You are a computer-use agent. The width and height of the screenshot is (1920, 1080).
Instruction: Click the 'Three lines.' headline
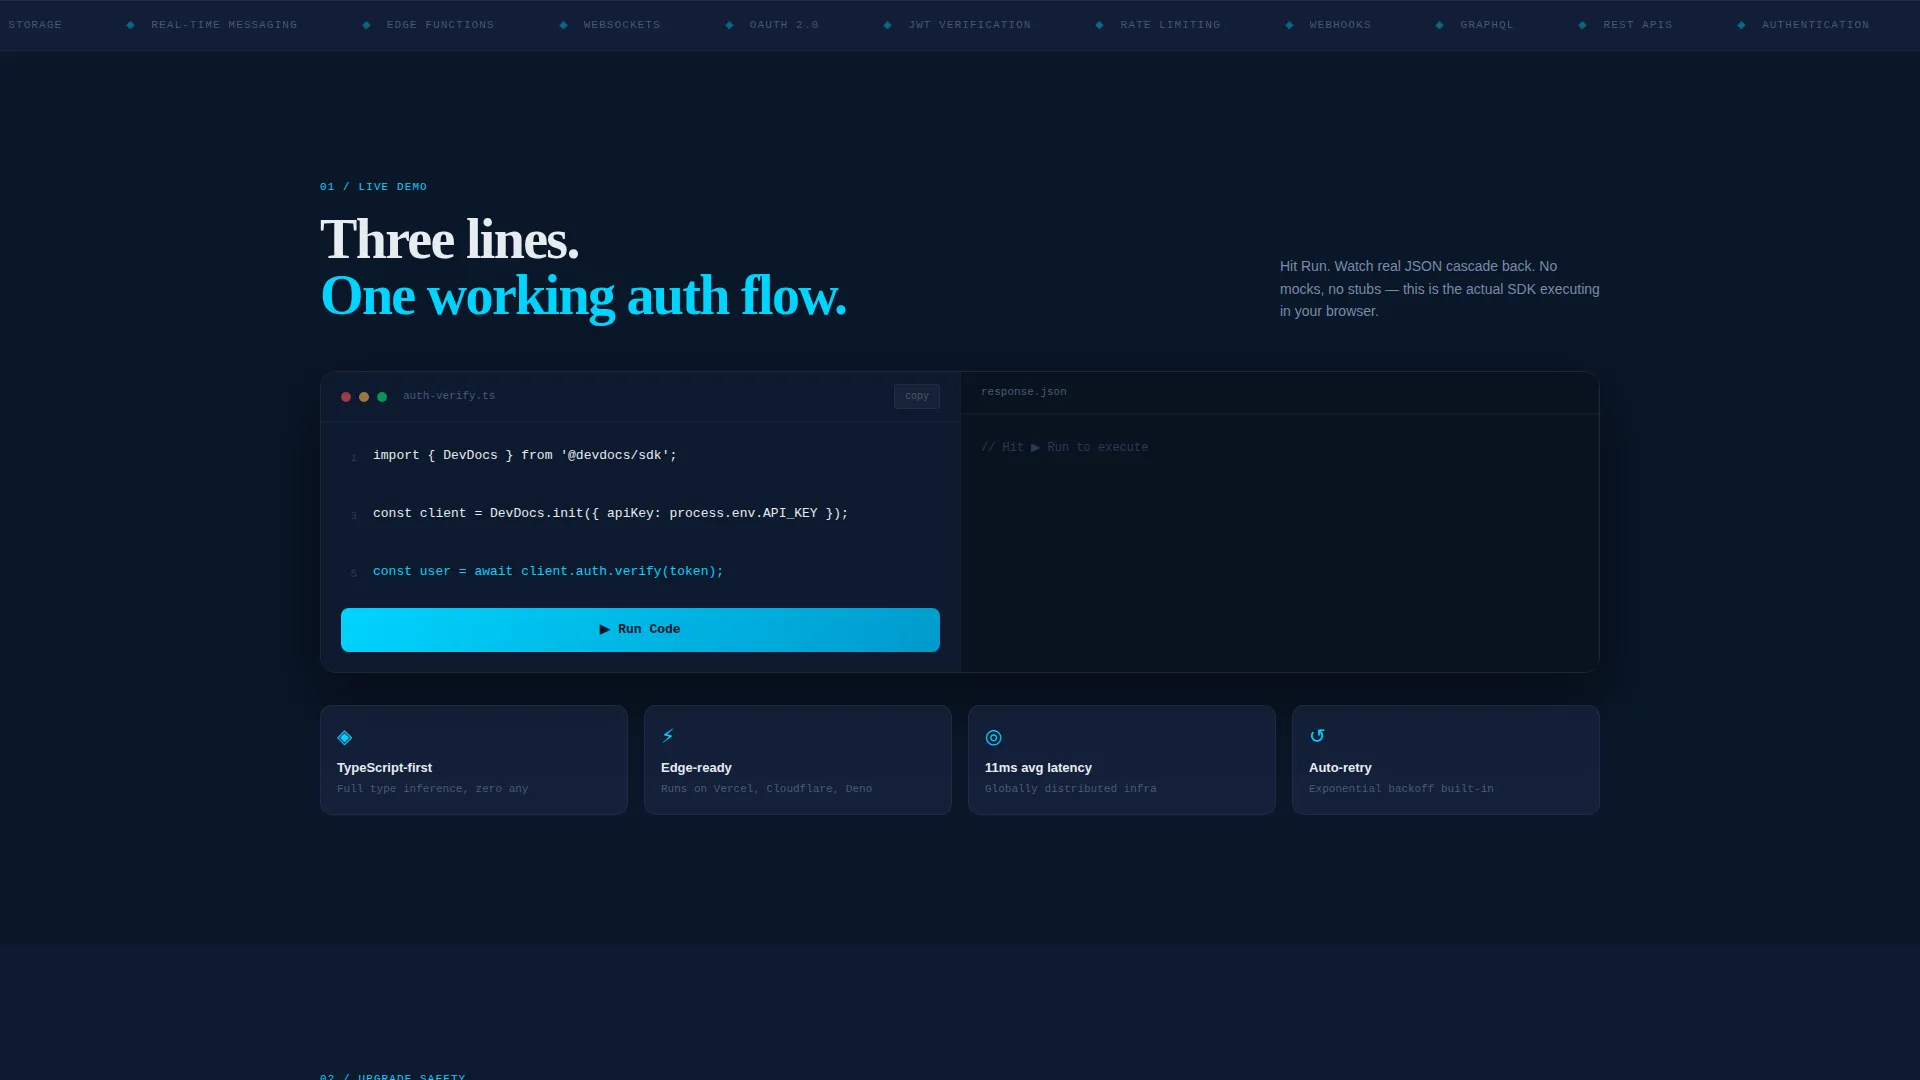click(x=449, y=240)
